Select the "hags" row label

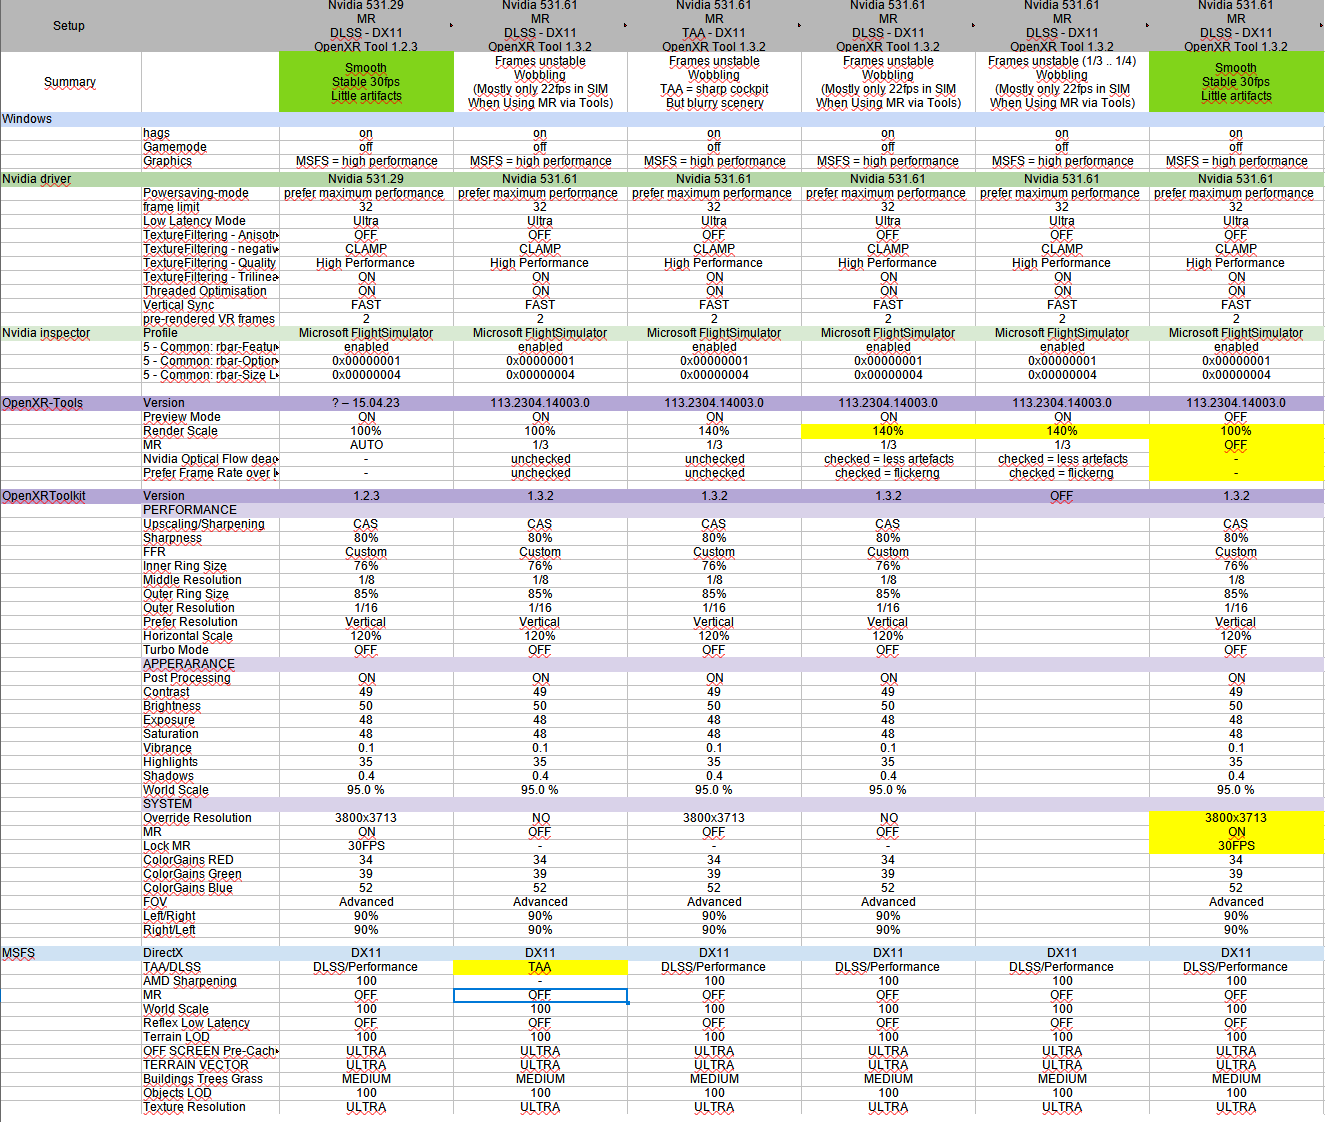(156, 133)
